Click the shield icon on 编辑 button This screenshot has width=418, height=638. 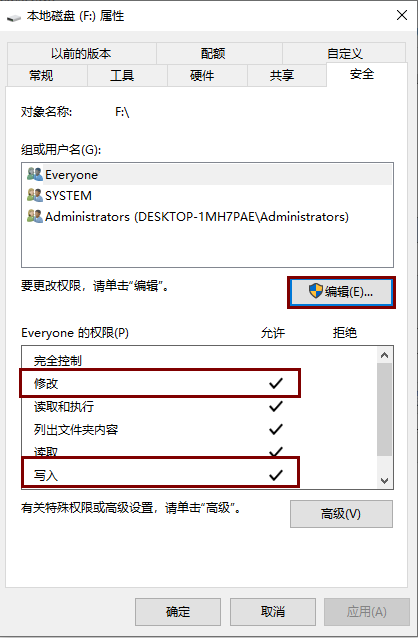point(315,291)
